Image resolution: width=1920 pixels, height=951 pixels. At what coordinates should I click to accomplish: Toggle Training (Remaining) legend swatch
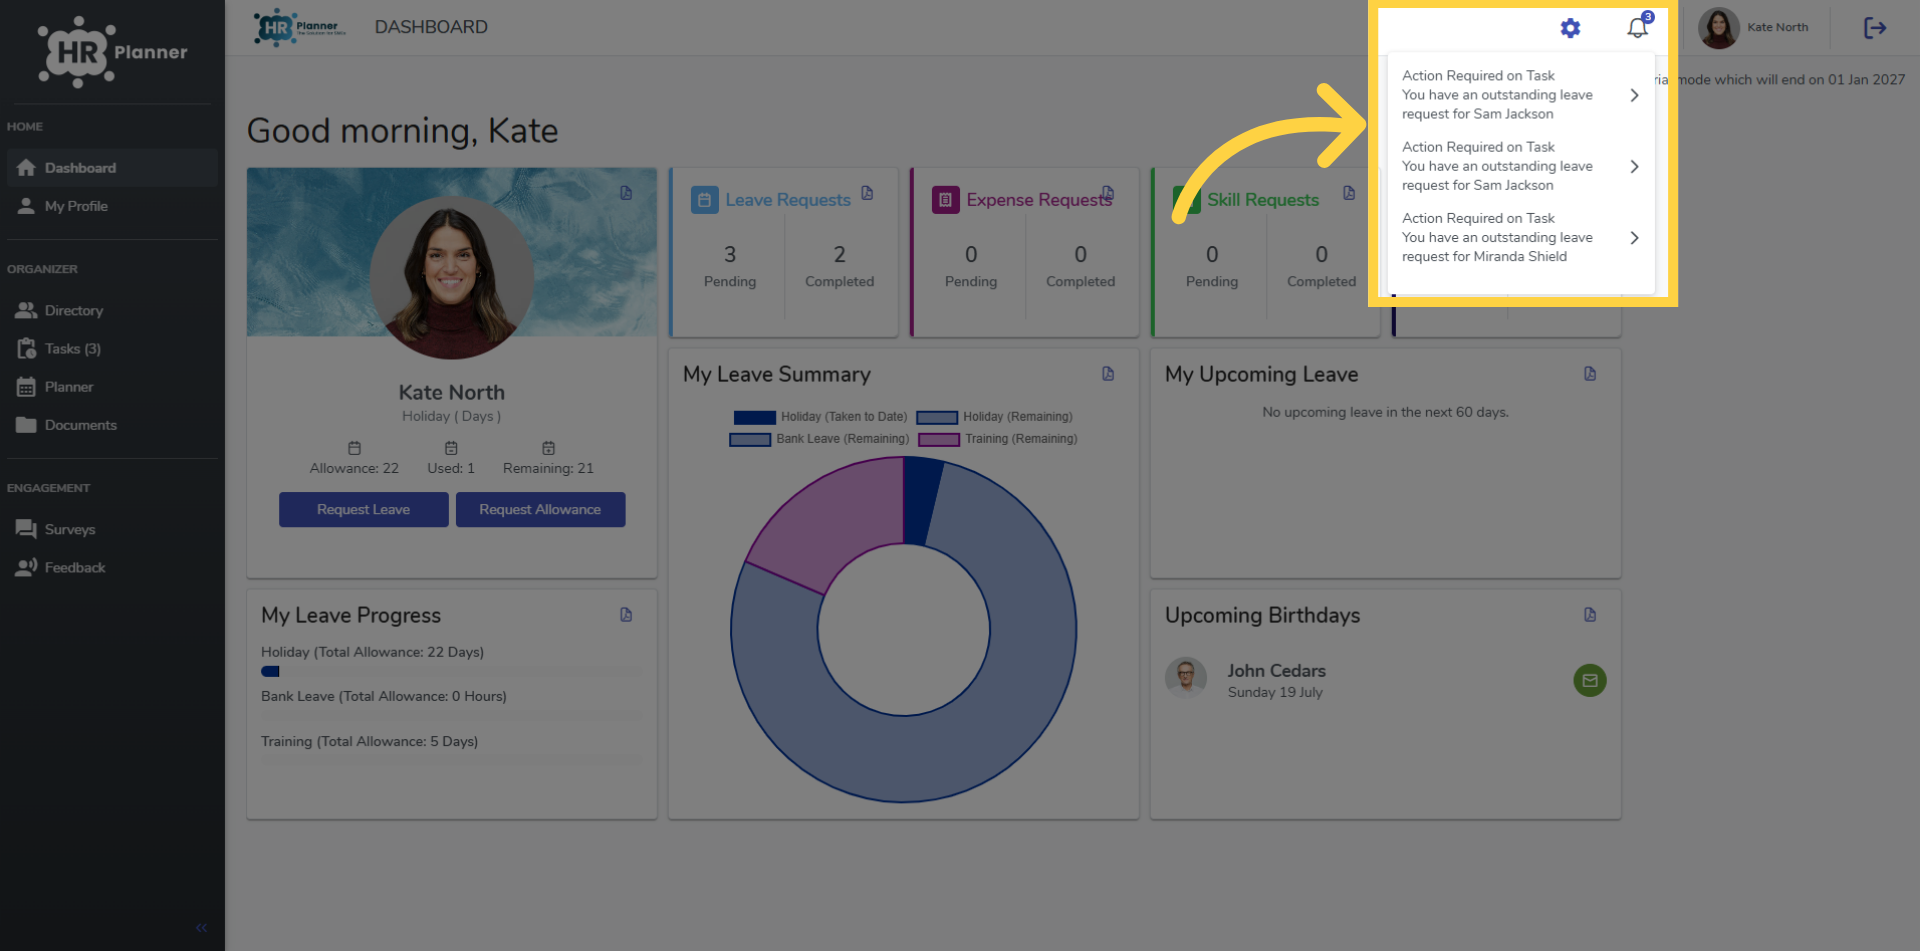pos(939,439)
